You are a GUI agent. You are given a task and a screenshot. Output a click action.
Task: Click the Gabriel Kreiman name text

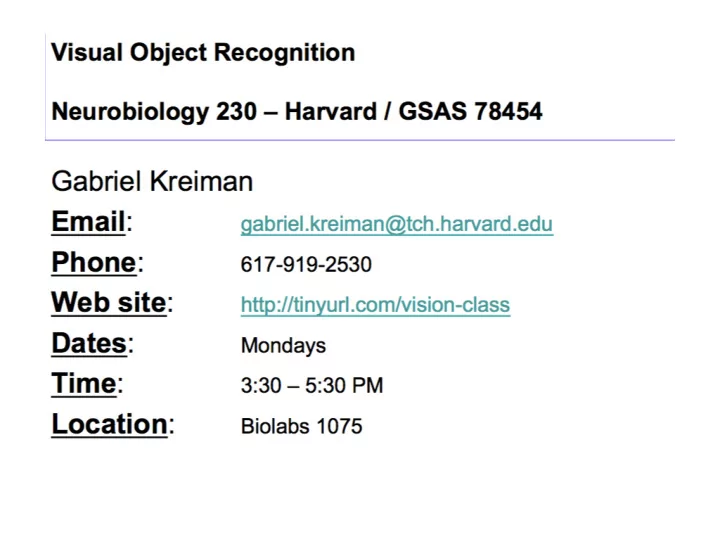click(152, 181)
